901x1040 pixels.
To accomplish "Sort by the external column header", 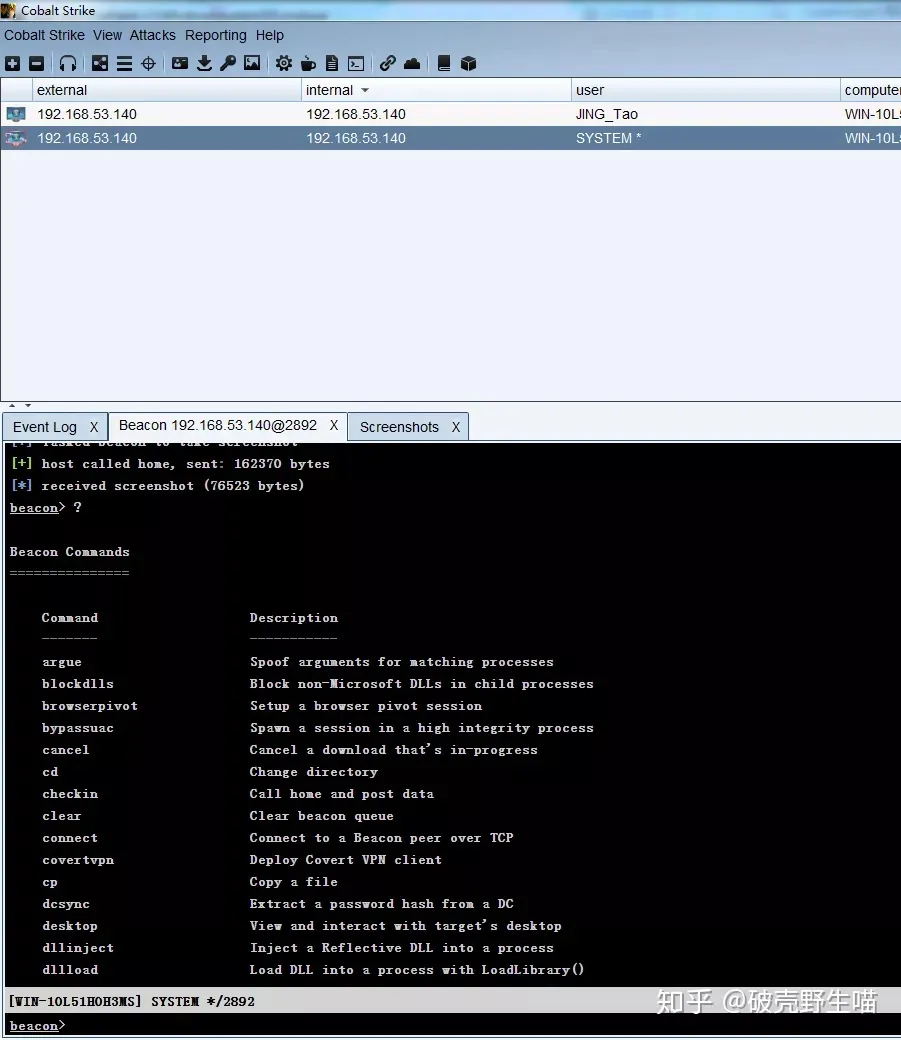I will tap(166, 90).
